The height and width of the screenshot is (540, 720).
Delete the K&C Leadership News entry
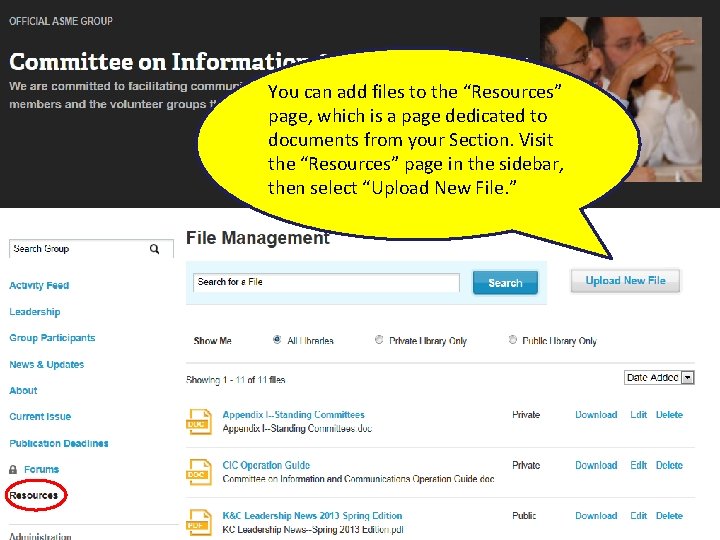coord(669,516)
